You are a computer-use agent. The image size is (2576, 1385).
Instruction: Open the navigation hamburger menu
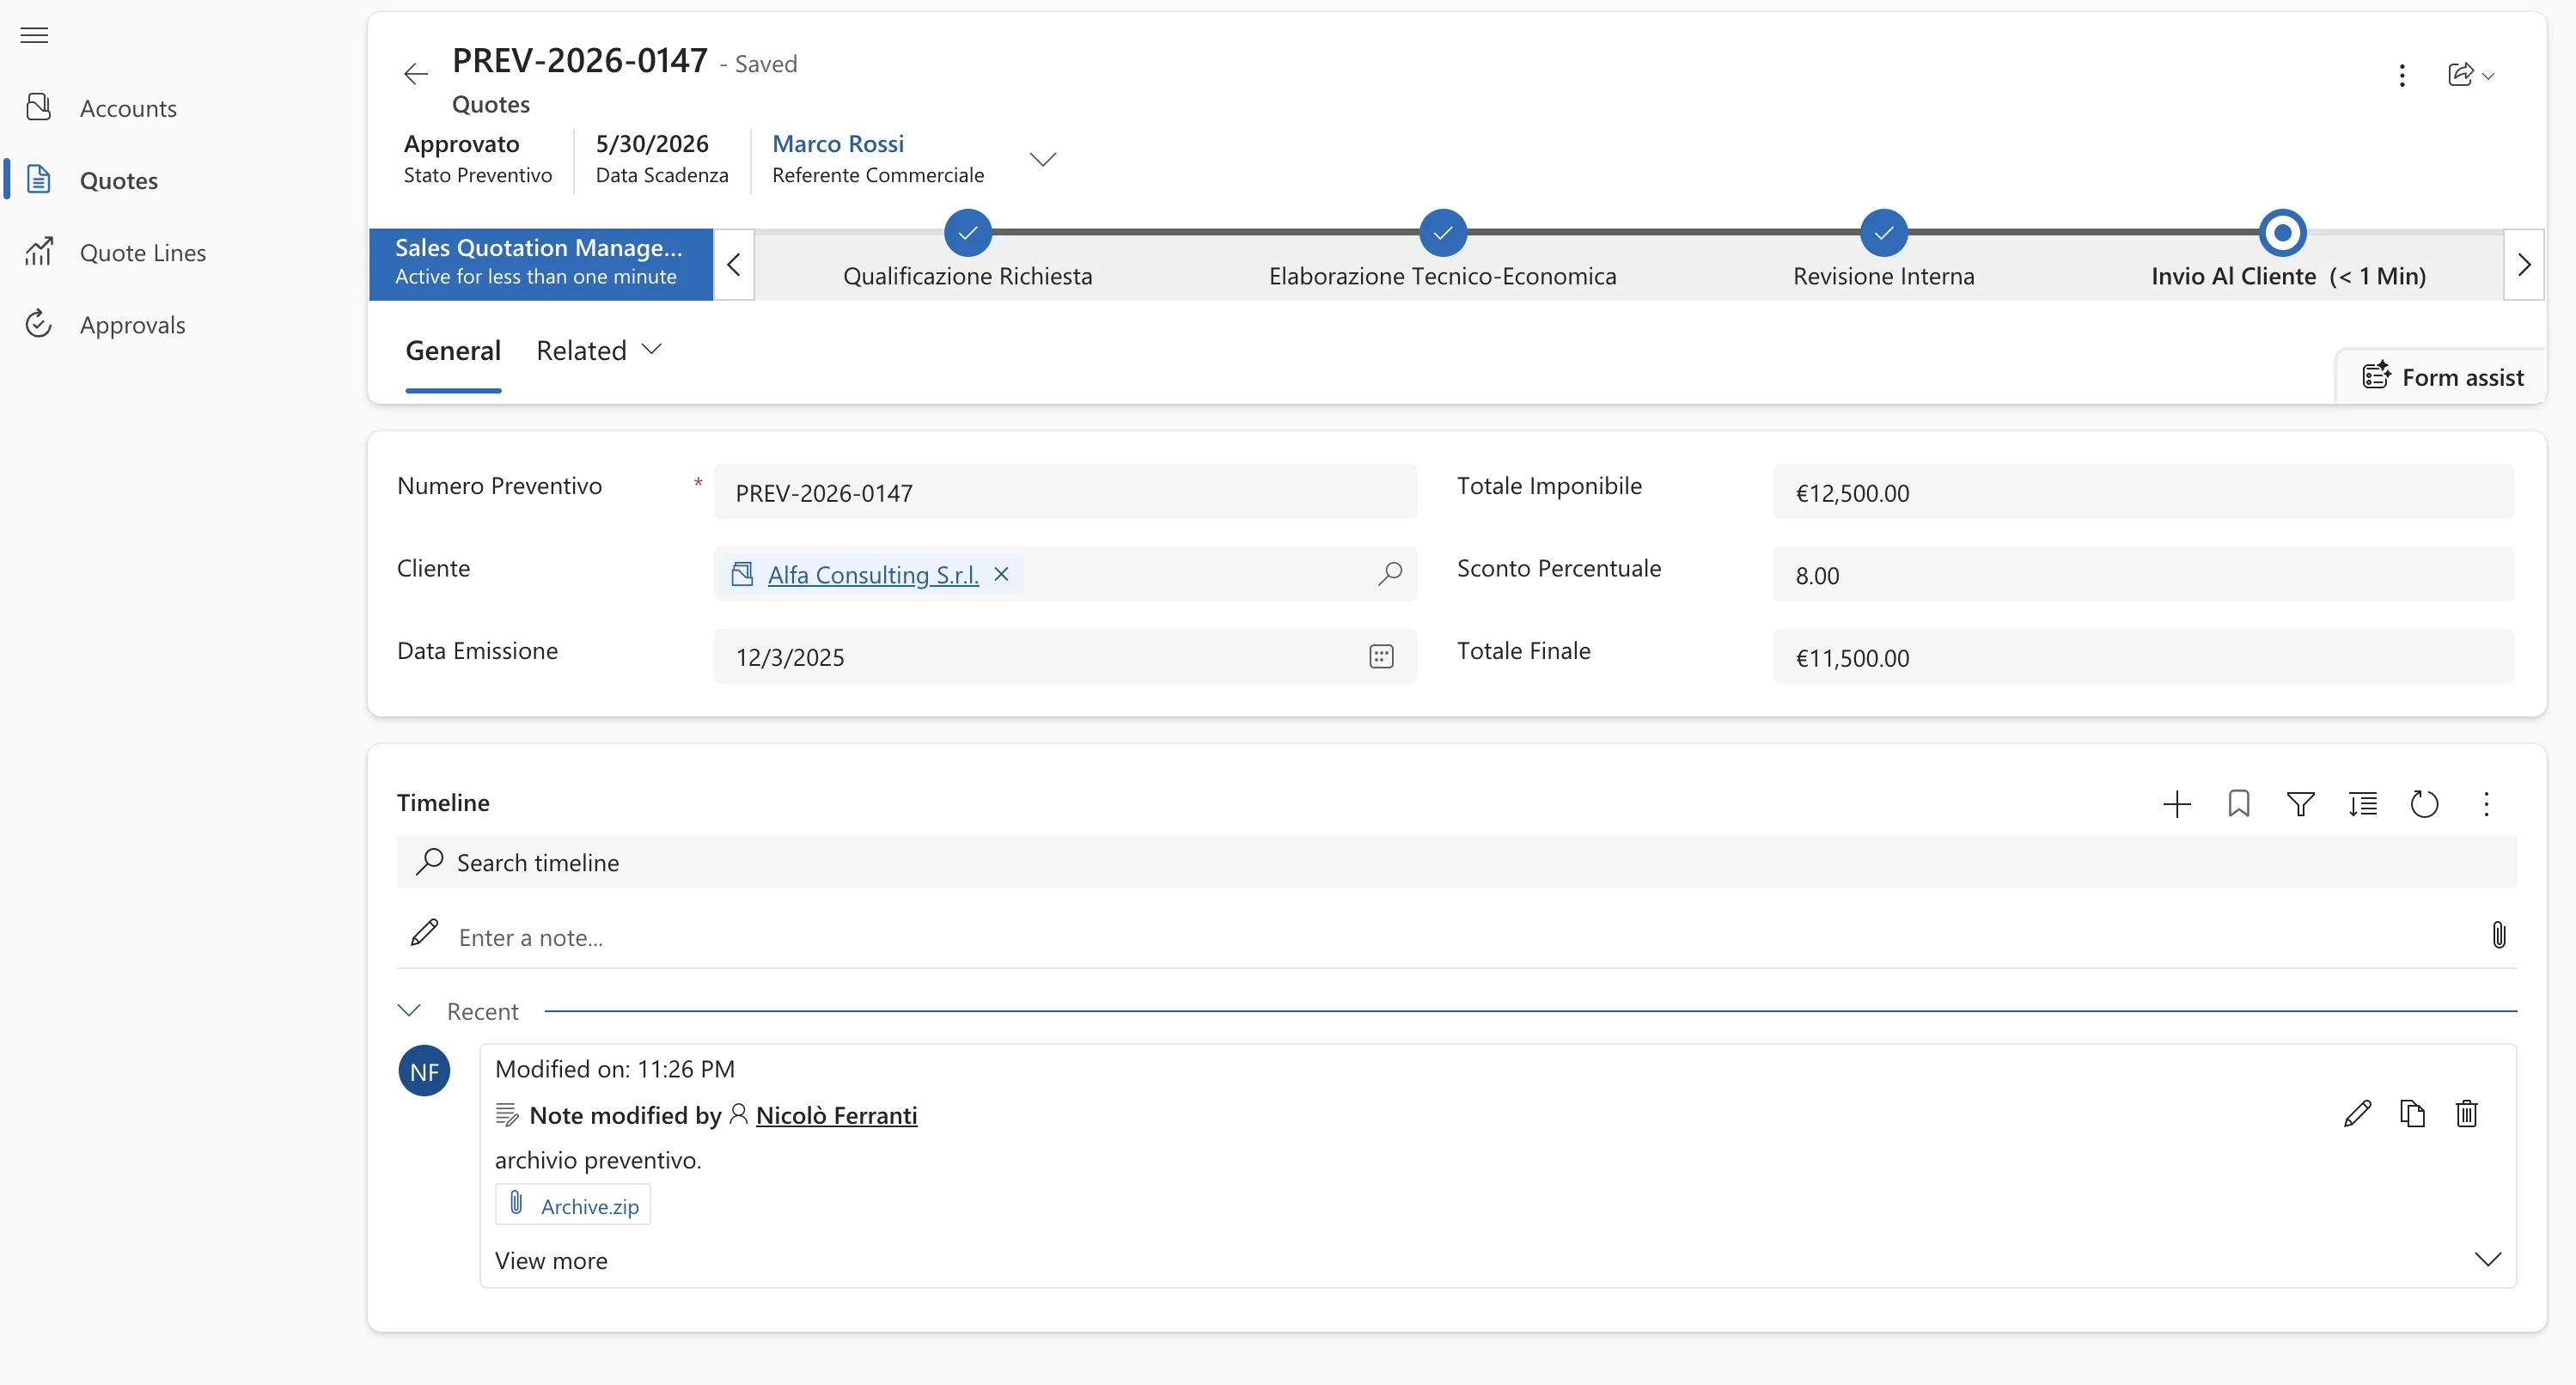click(x=34, y=35)
